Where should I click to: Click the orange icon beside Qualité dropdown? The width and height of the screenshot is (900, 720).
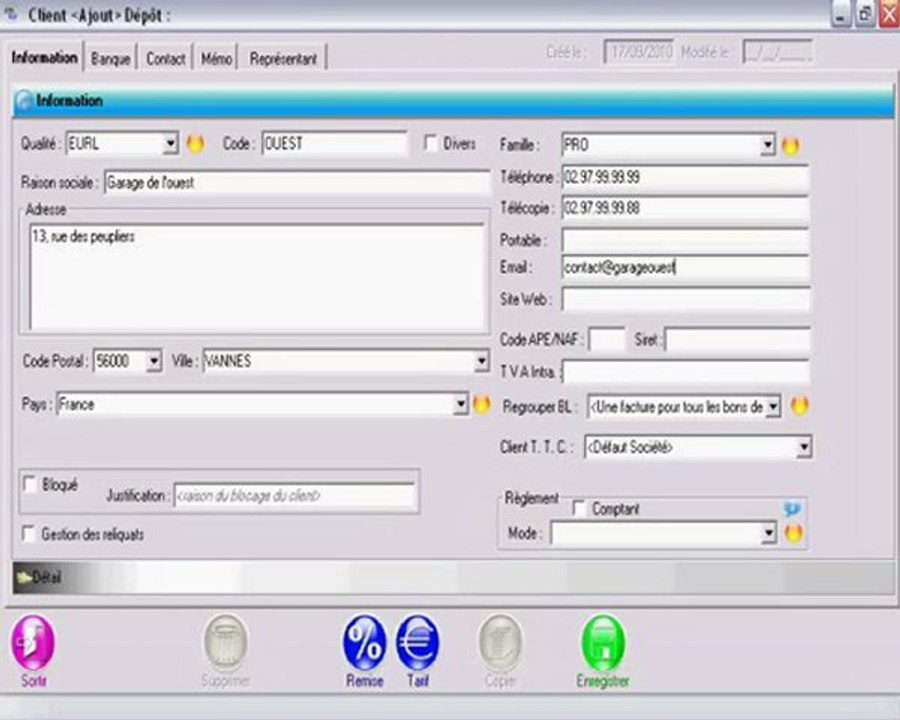(196, 144)
